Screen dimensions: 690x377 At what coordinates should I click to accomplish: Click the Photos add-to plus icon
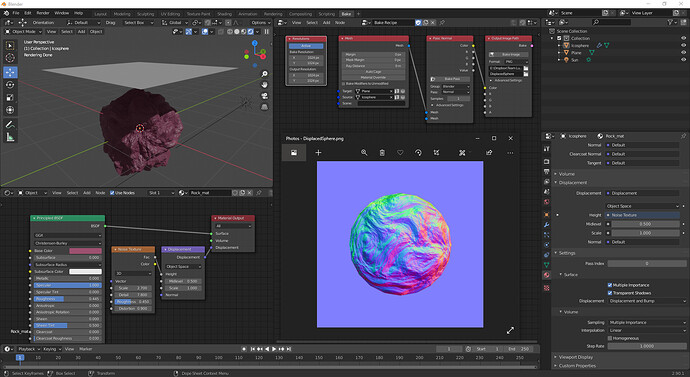(x=318, y=153)
